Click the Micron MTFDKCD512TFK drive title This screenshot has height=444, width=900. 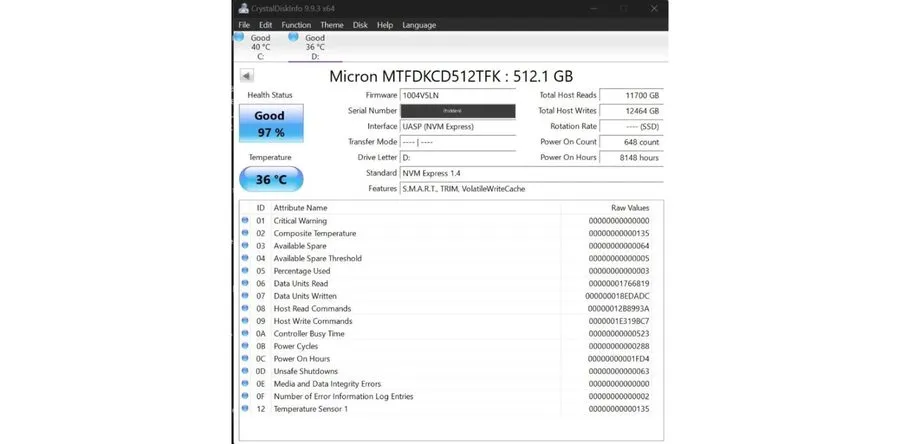coord(451,76)
